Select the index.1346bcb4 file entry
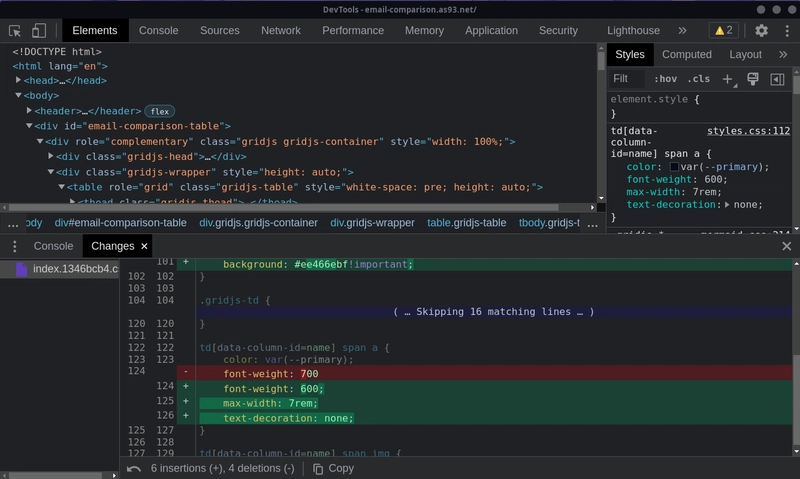The image size is (800, 479). pyautogui.click(x=60, y=269)
